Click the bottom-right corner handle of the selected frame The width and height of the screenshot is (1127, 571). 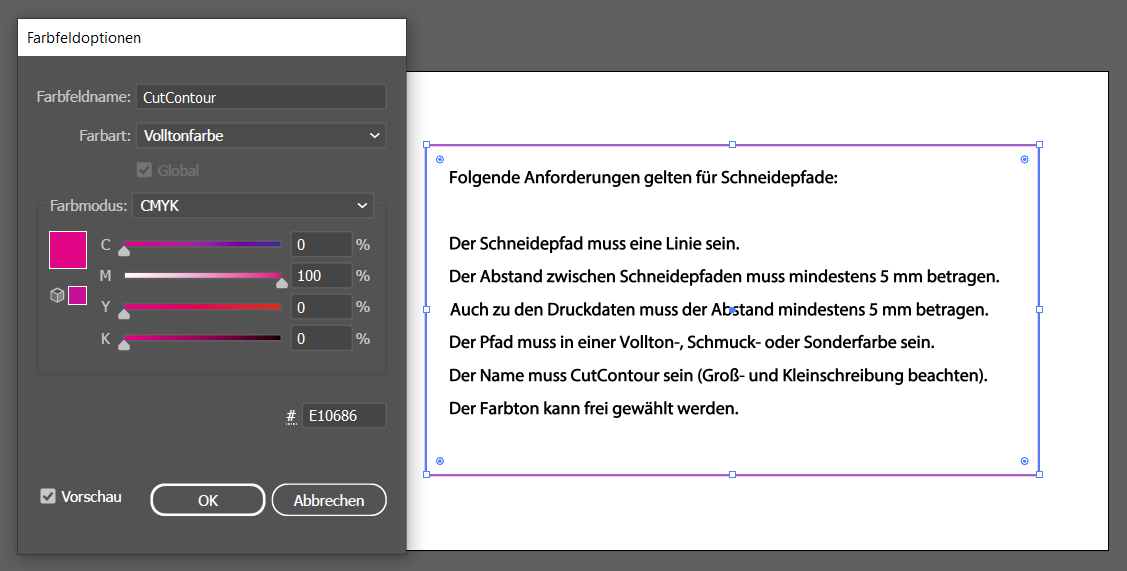click(1039, 475)
